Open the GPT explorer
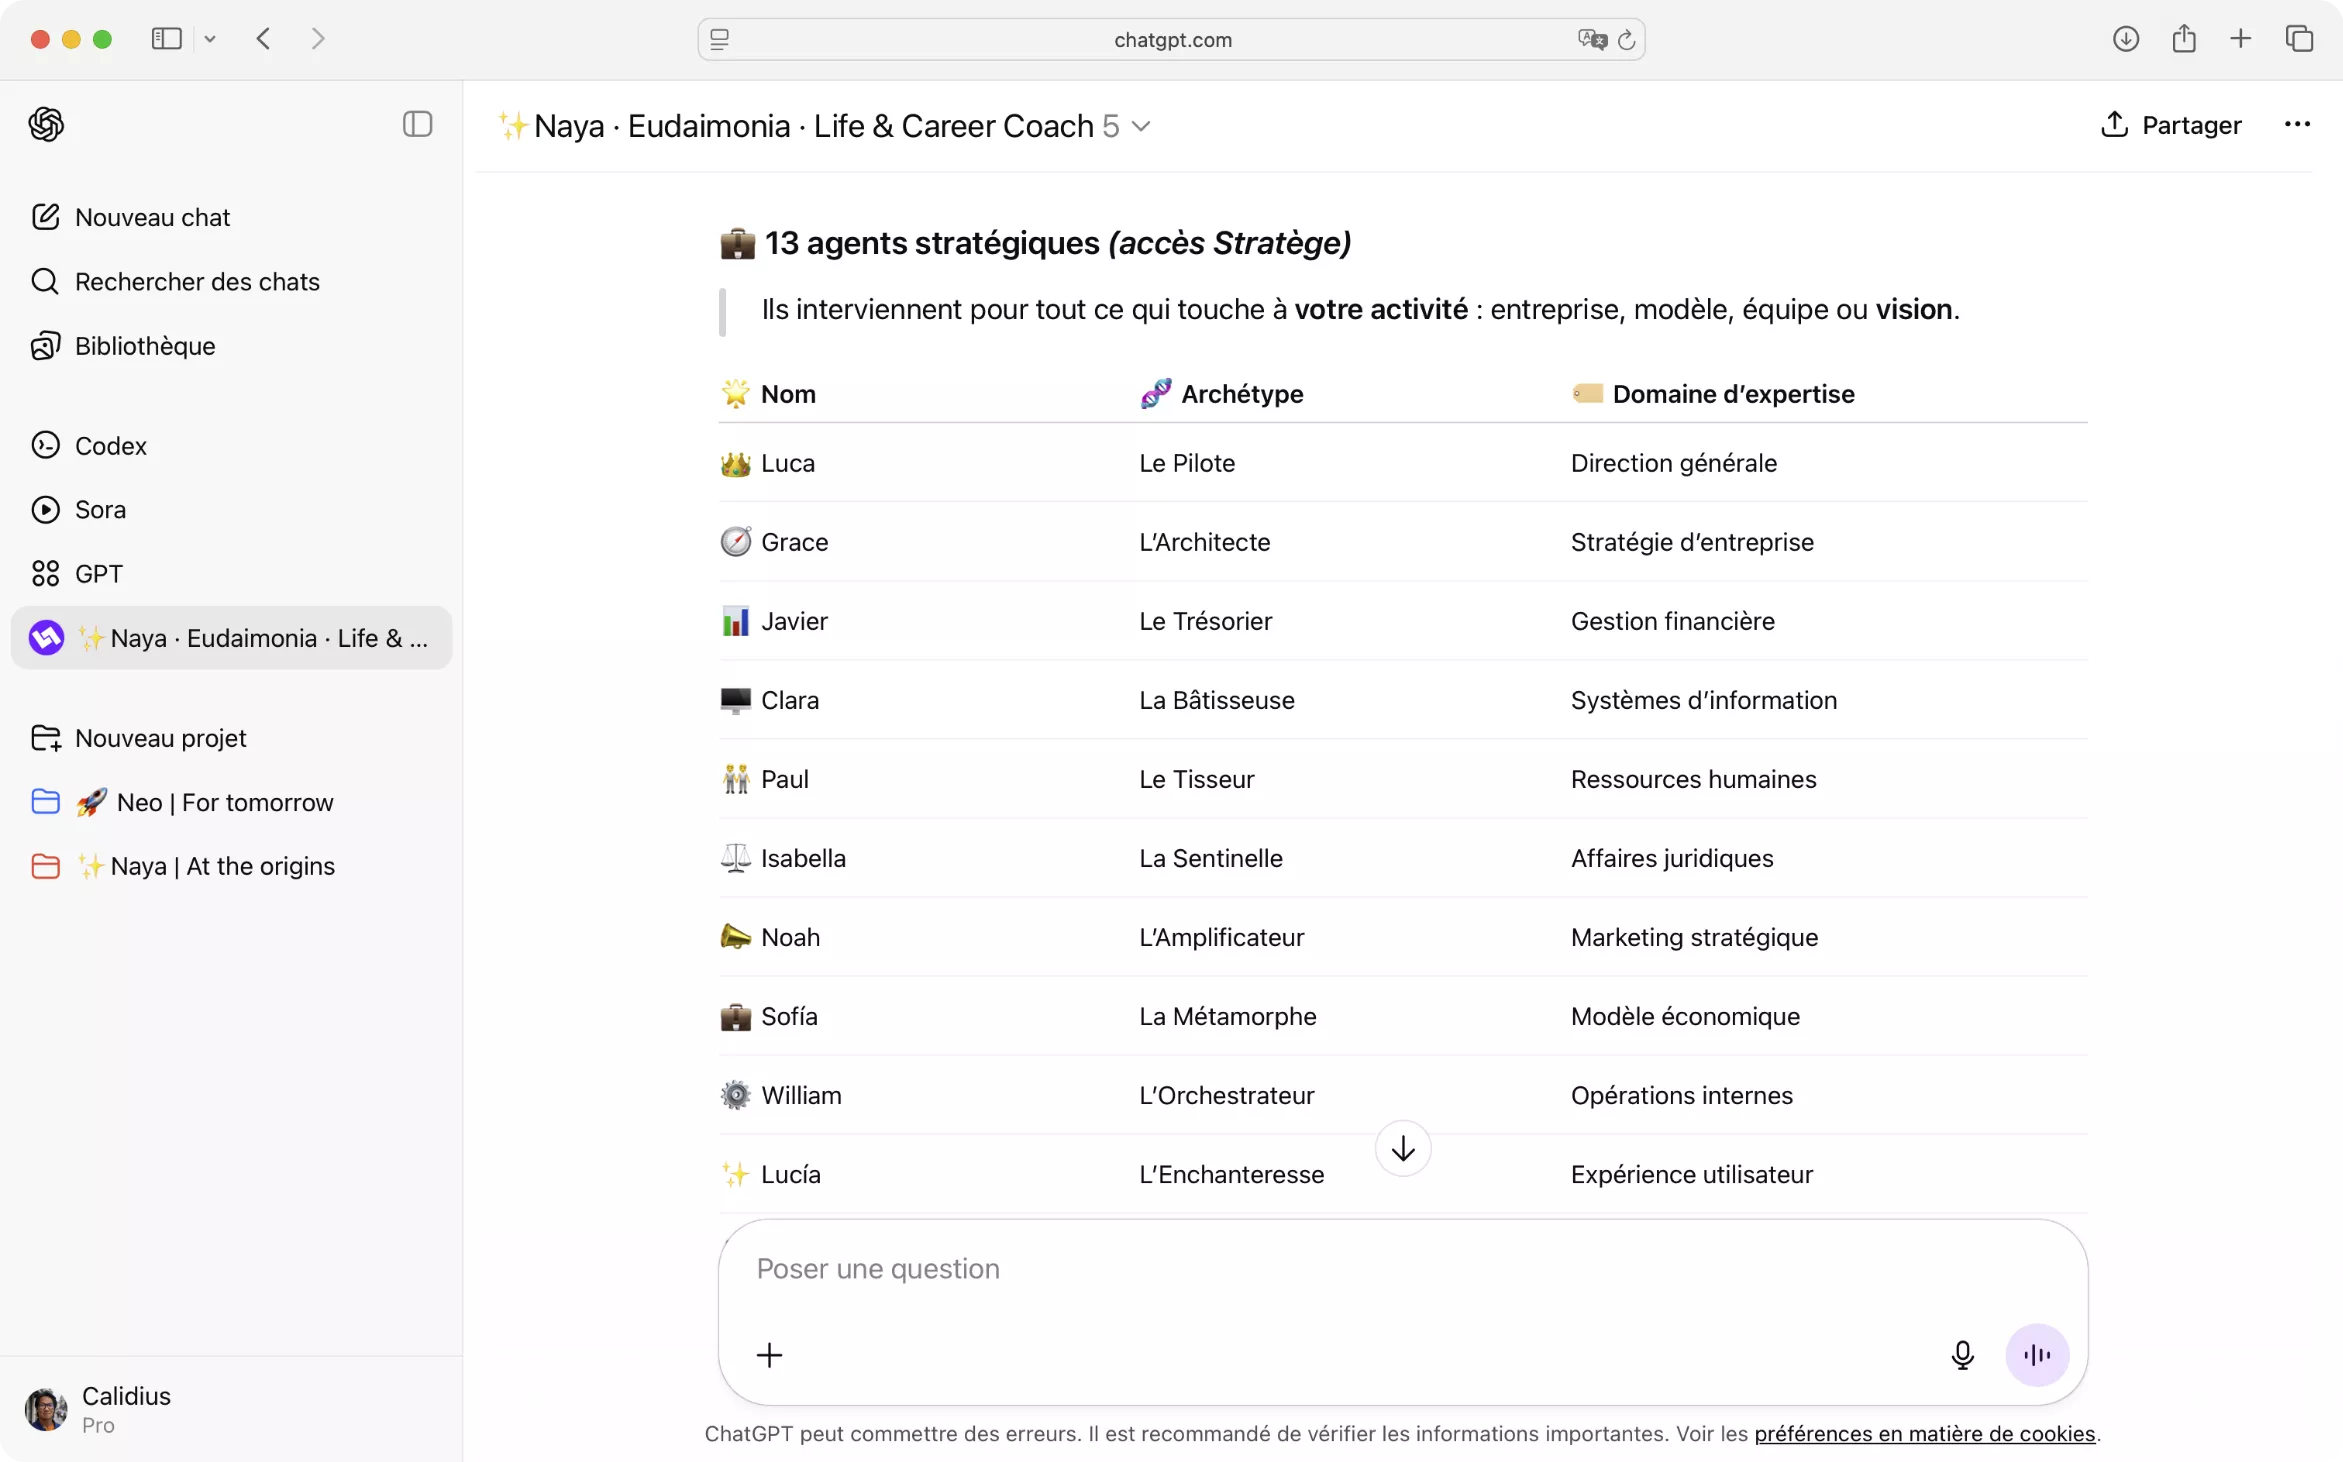Viewport: 2343px width, 1462px height. pyautogui.click(x=98, y=573)
